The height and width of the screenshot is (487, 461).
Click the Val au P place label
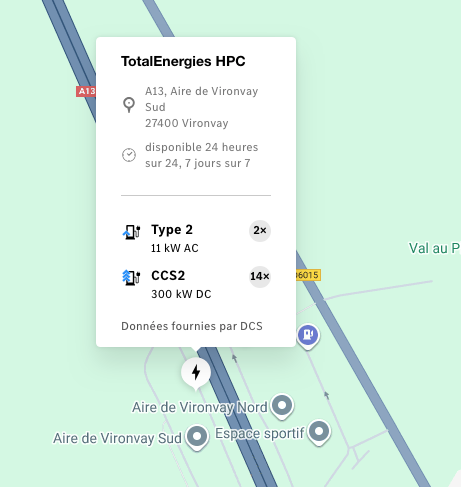tap(435, 248)
